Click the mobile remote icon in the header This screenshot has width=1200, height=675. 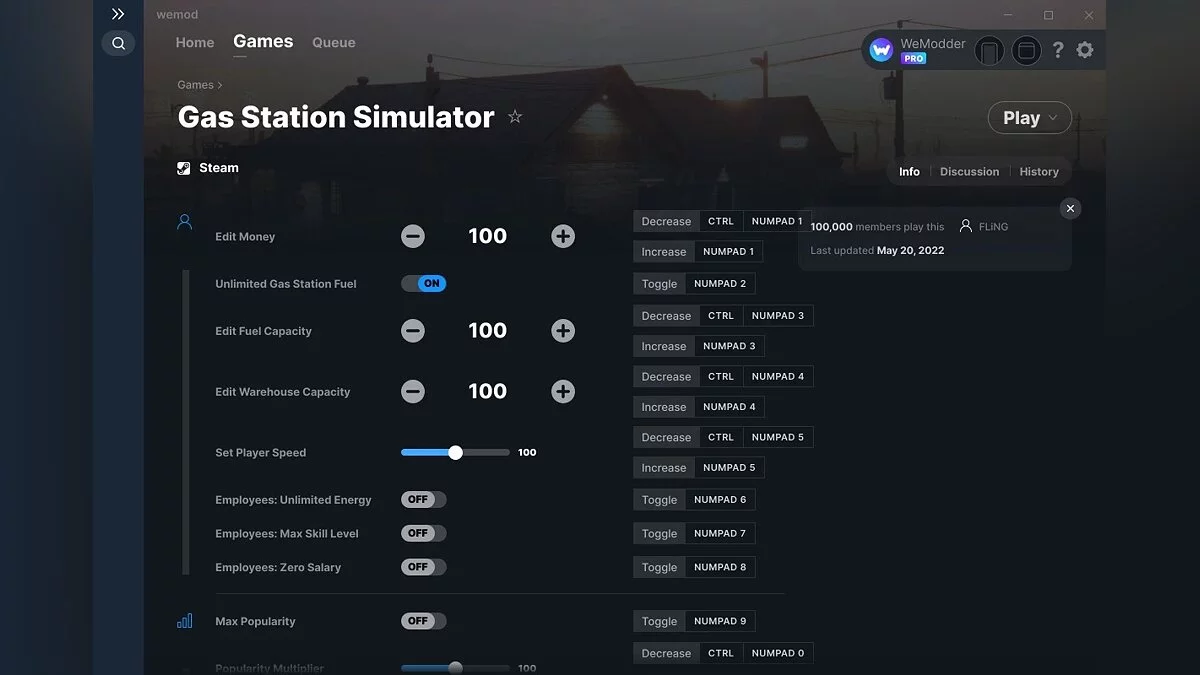pyautogui.click(x=989, y=49)
